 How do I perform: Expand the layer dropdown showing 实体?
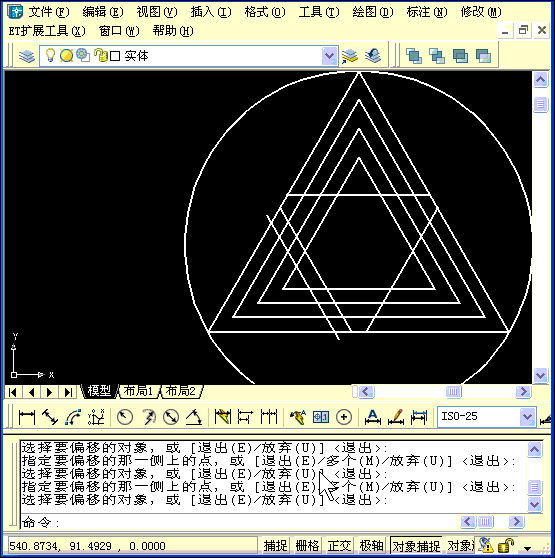[329, 56]
